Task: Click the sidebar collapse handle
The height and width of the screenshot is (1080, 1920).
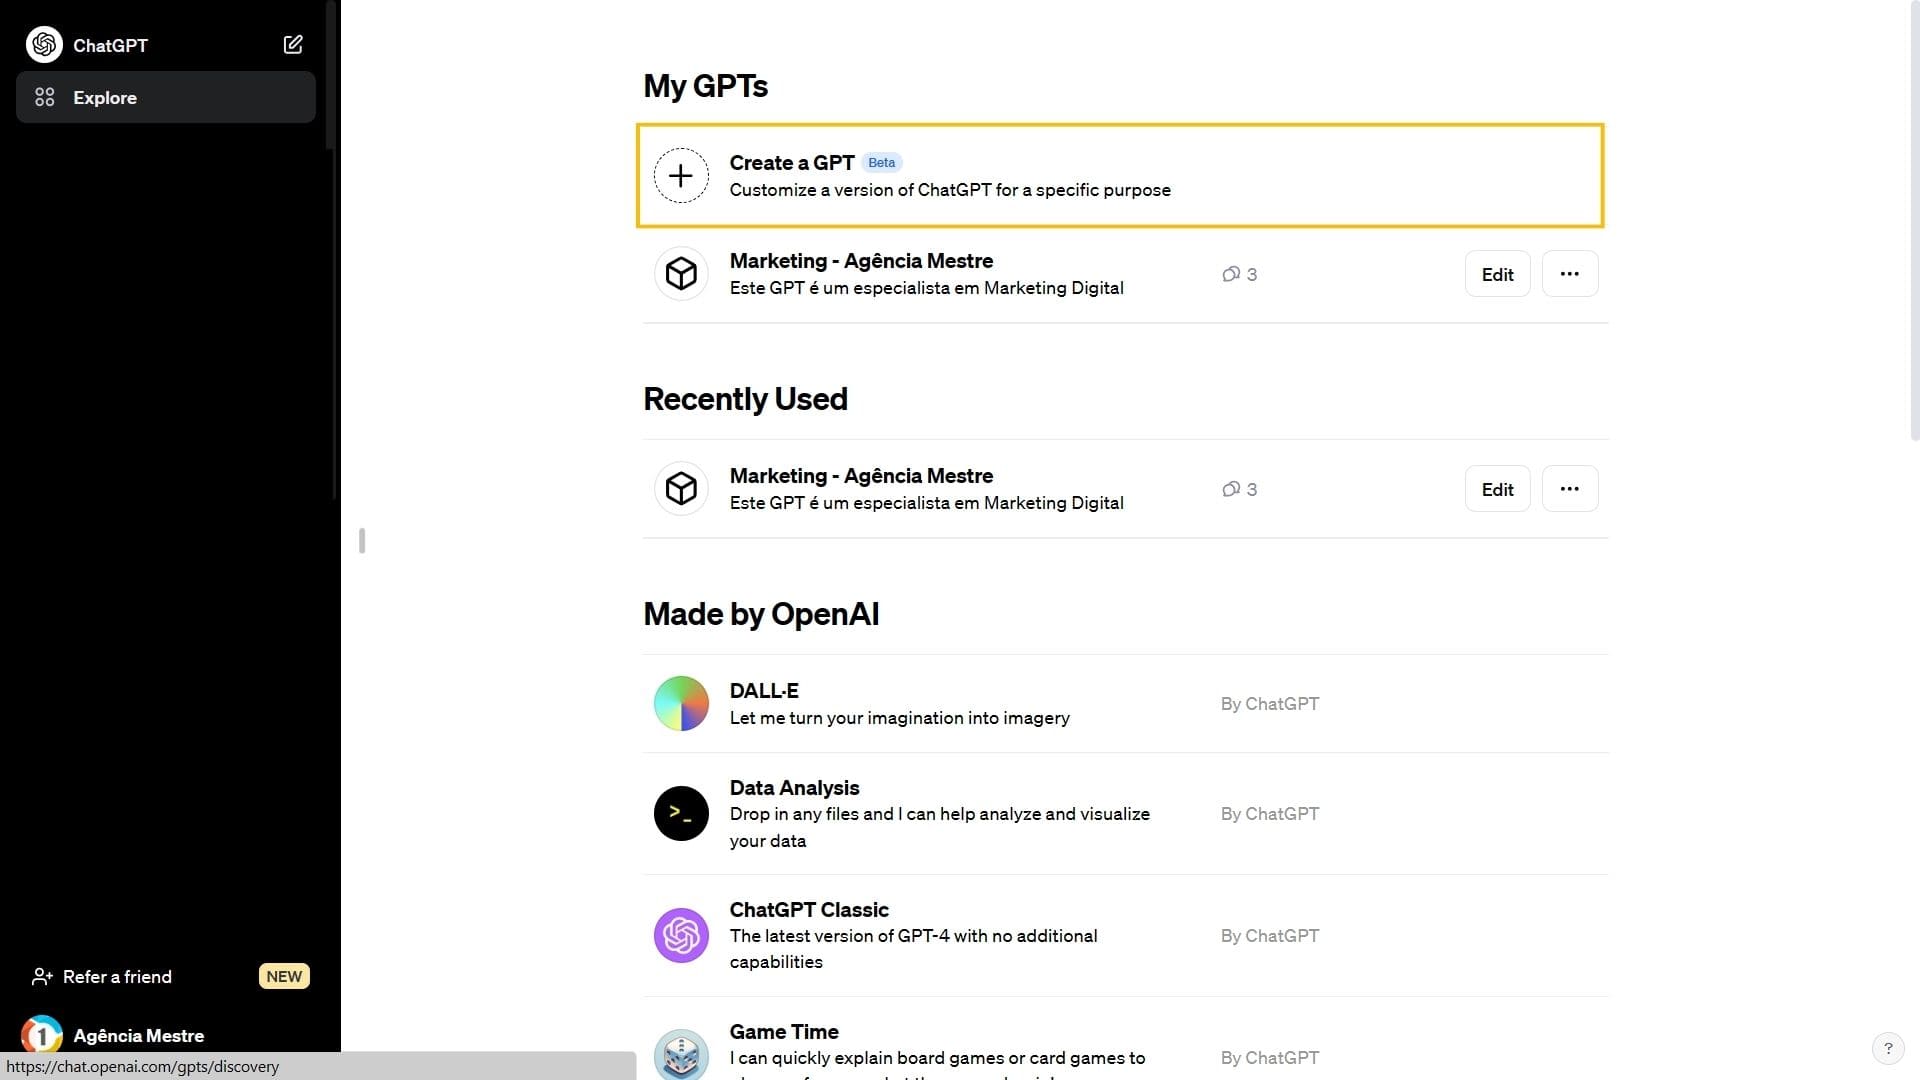Action: pos(362,541)
